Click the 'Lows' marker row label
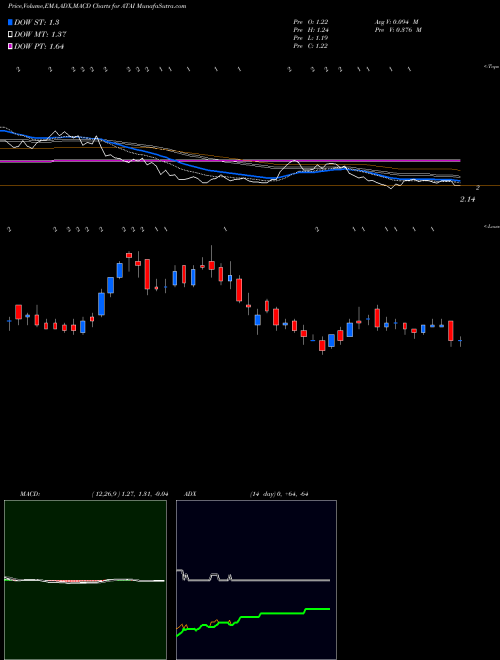Viewport: 500px width, 660px height. click(x=492, y=226)
